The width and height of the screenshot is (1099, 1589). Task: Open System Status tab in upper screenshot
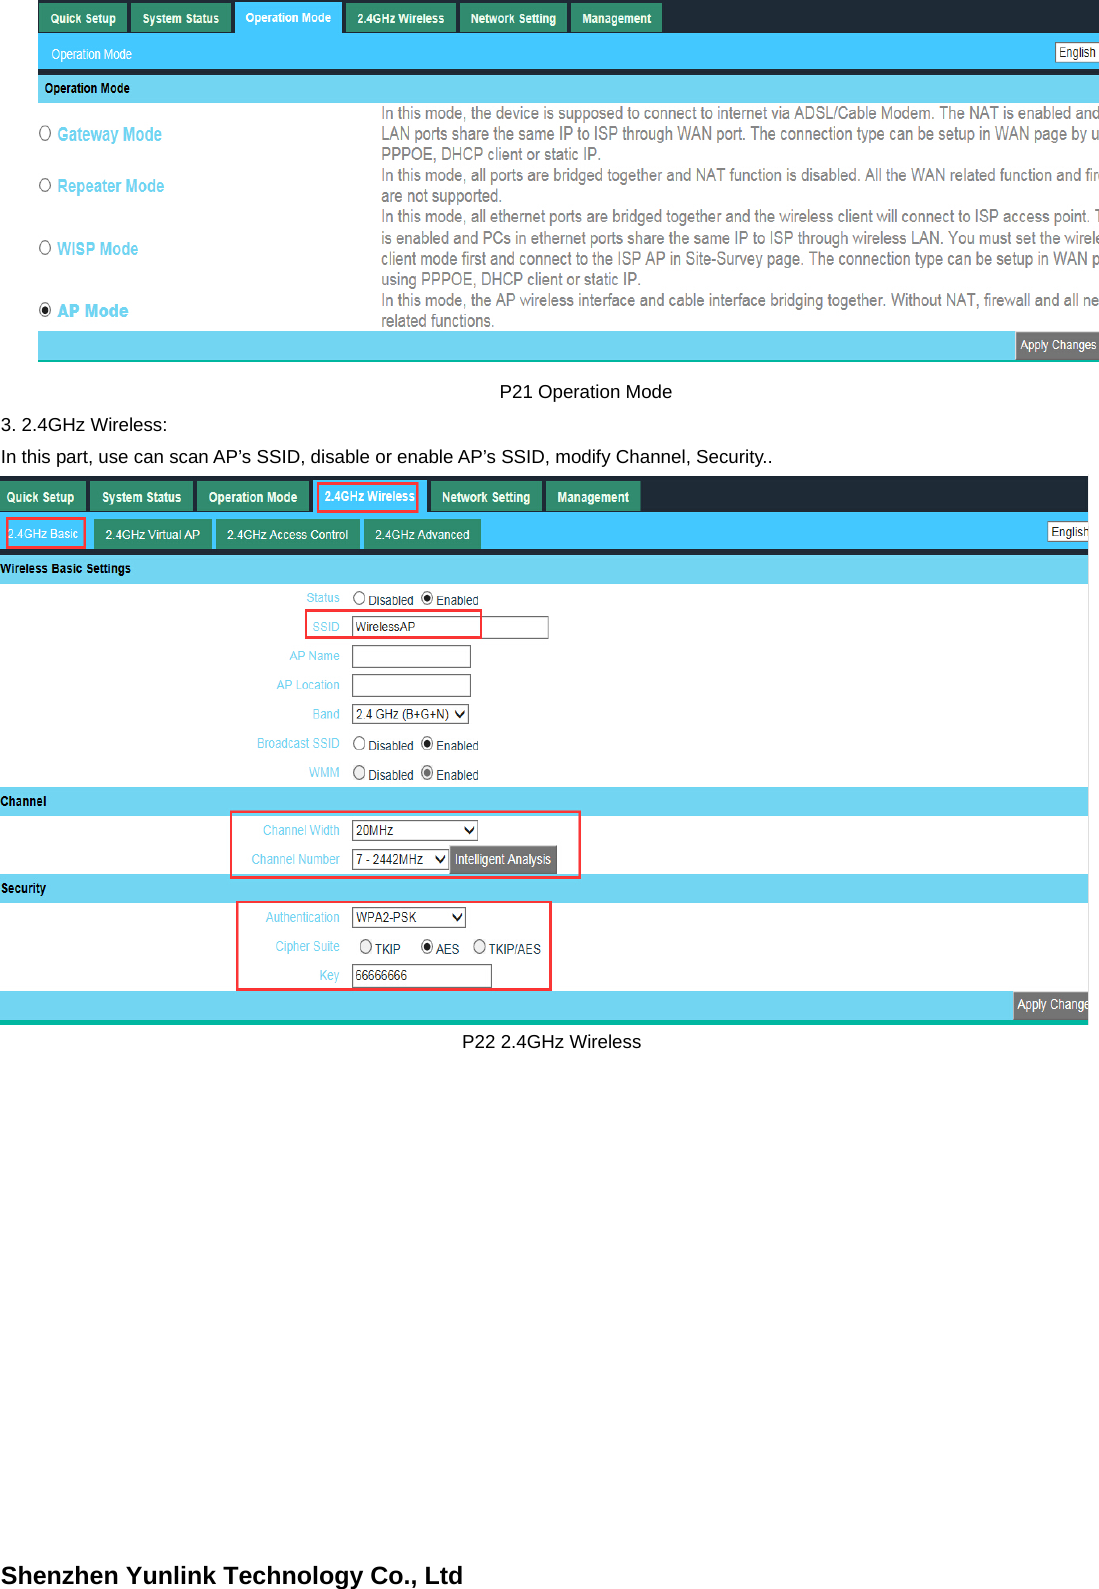pyautogui.click(x=181, y=18)
